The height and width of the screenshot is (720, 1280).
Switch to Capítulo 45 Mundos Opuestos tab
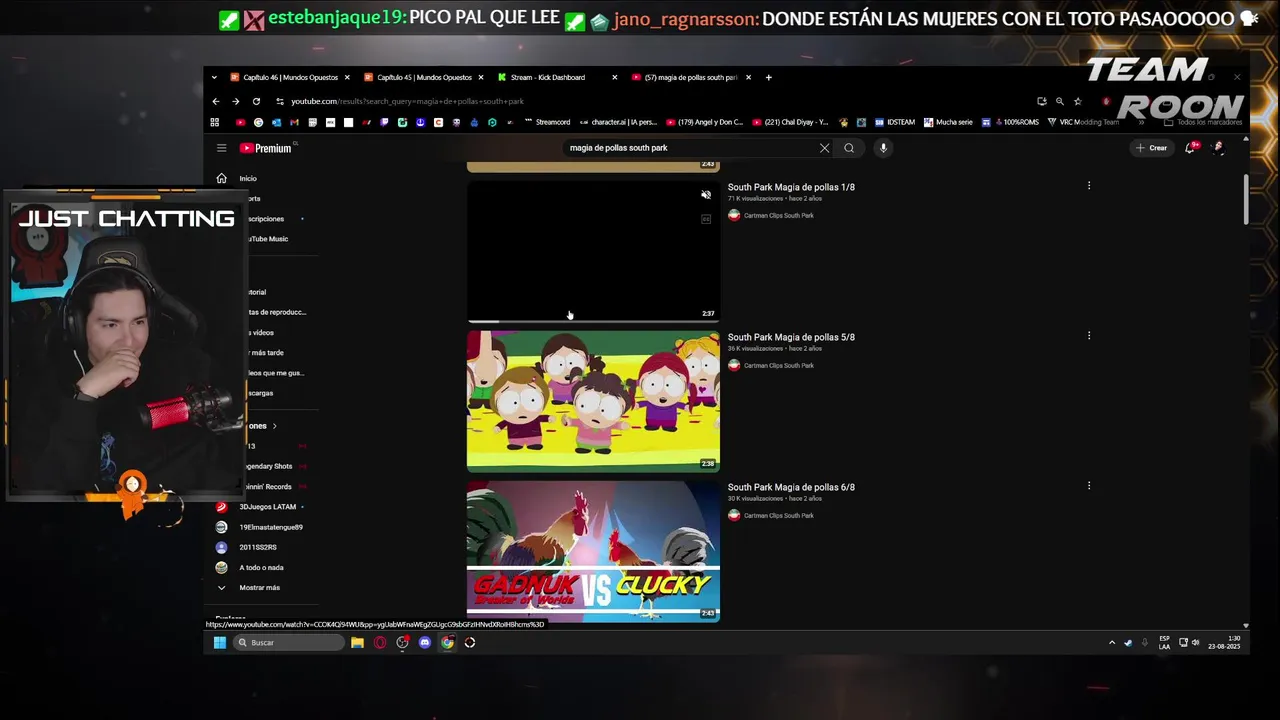tap(424, 77)
